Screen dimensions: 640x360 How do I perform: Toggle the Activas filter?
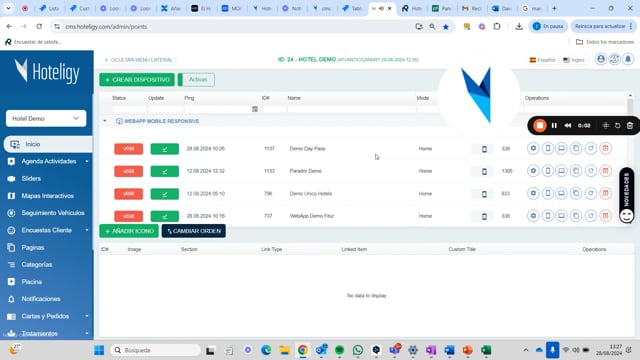tap(196, 80)
